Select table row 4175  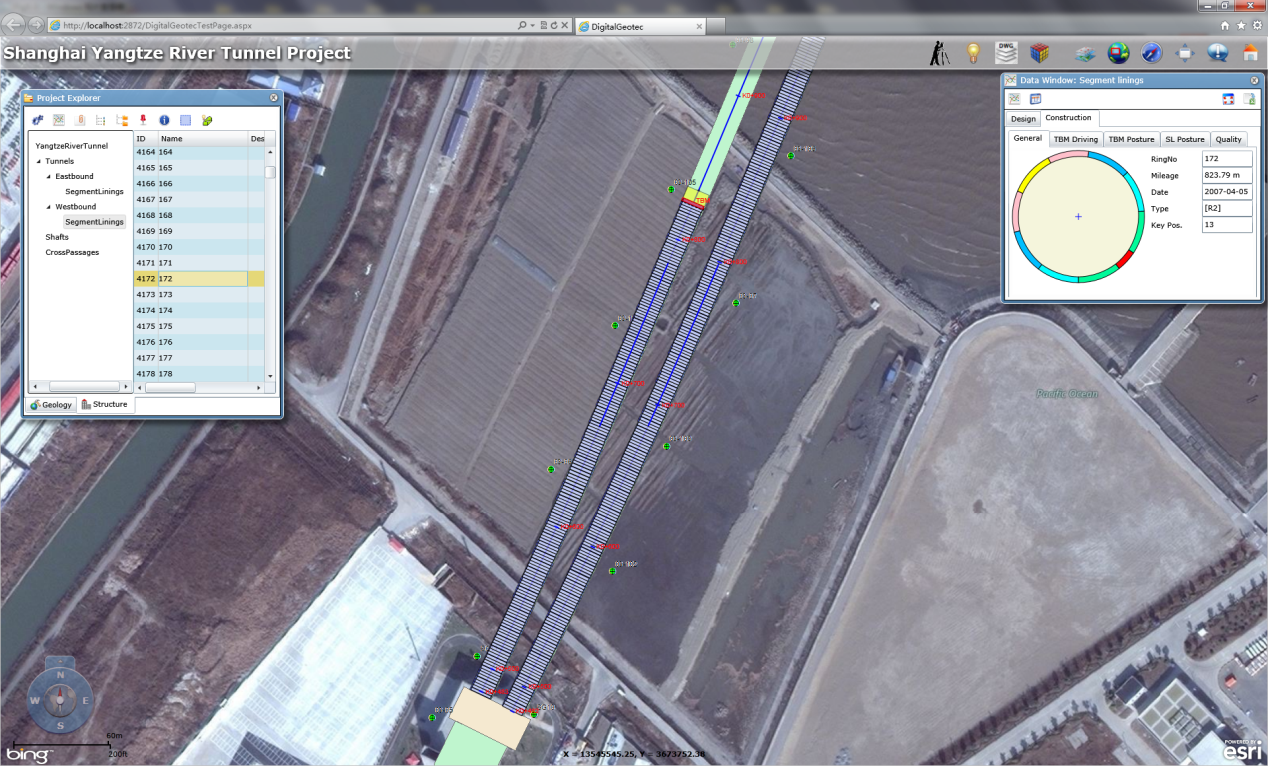(199, 326)
